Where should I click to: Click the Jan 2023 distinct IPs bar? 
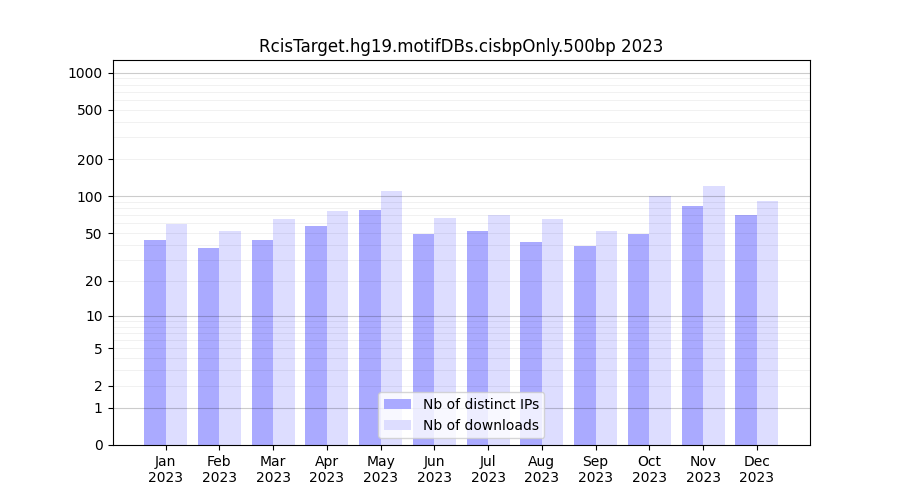[155, 342]
